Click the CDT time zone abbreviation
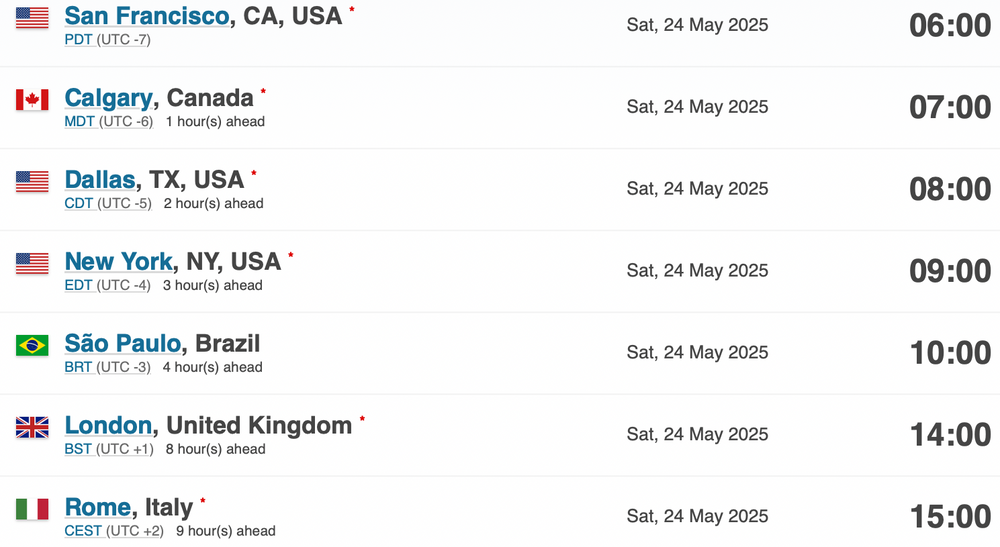This screenshot has width=1000, height=547. pos(79,203)
